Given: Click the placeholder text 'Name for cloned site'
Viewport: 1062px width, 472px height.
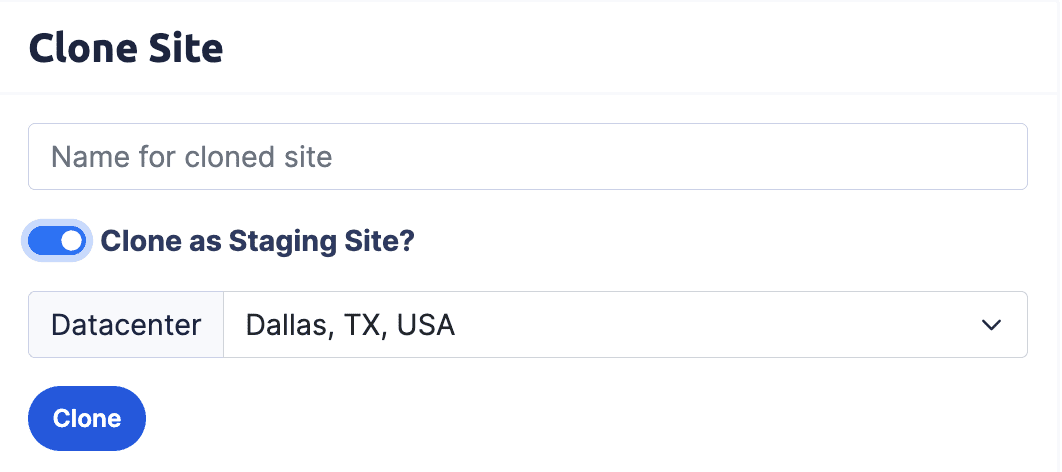Looking at the screenshot, I should tap(191, 157).
